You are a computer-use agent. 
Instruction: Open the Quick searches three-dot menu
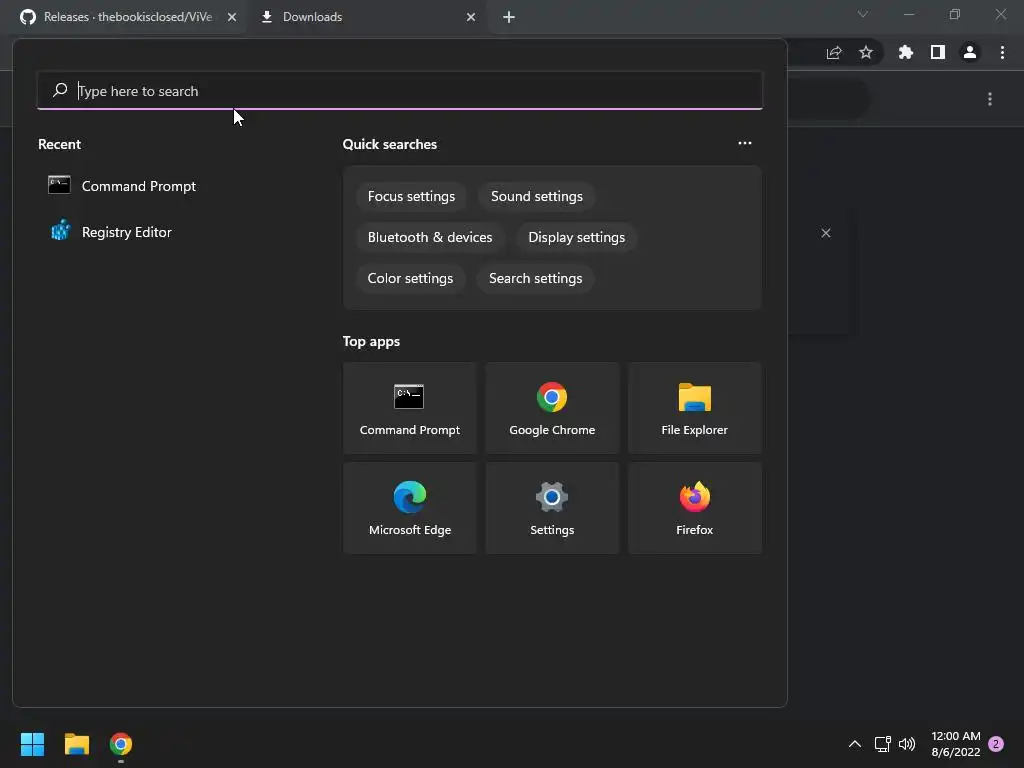click(744, 143)
